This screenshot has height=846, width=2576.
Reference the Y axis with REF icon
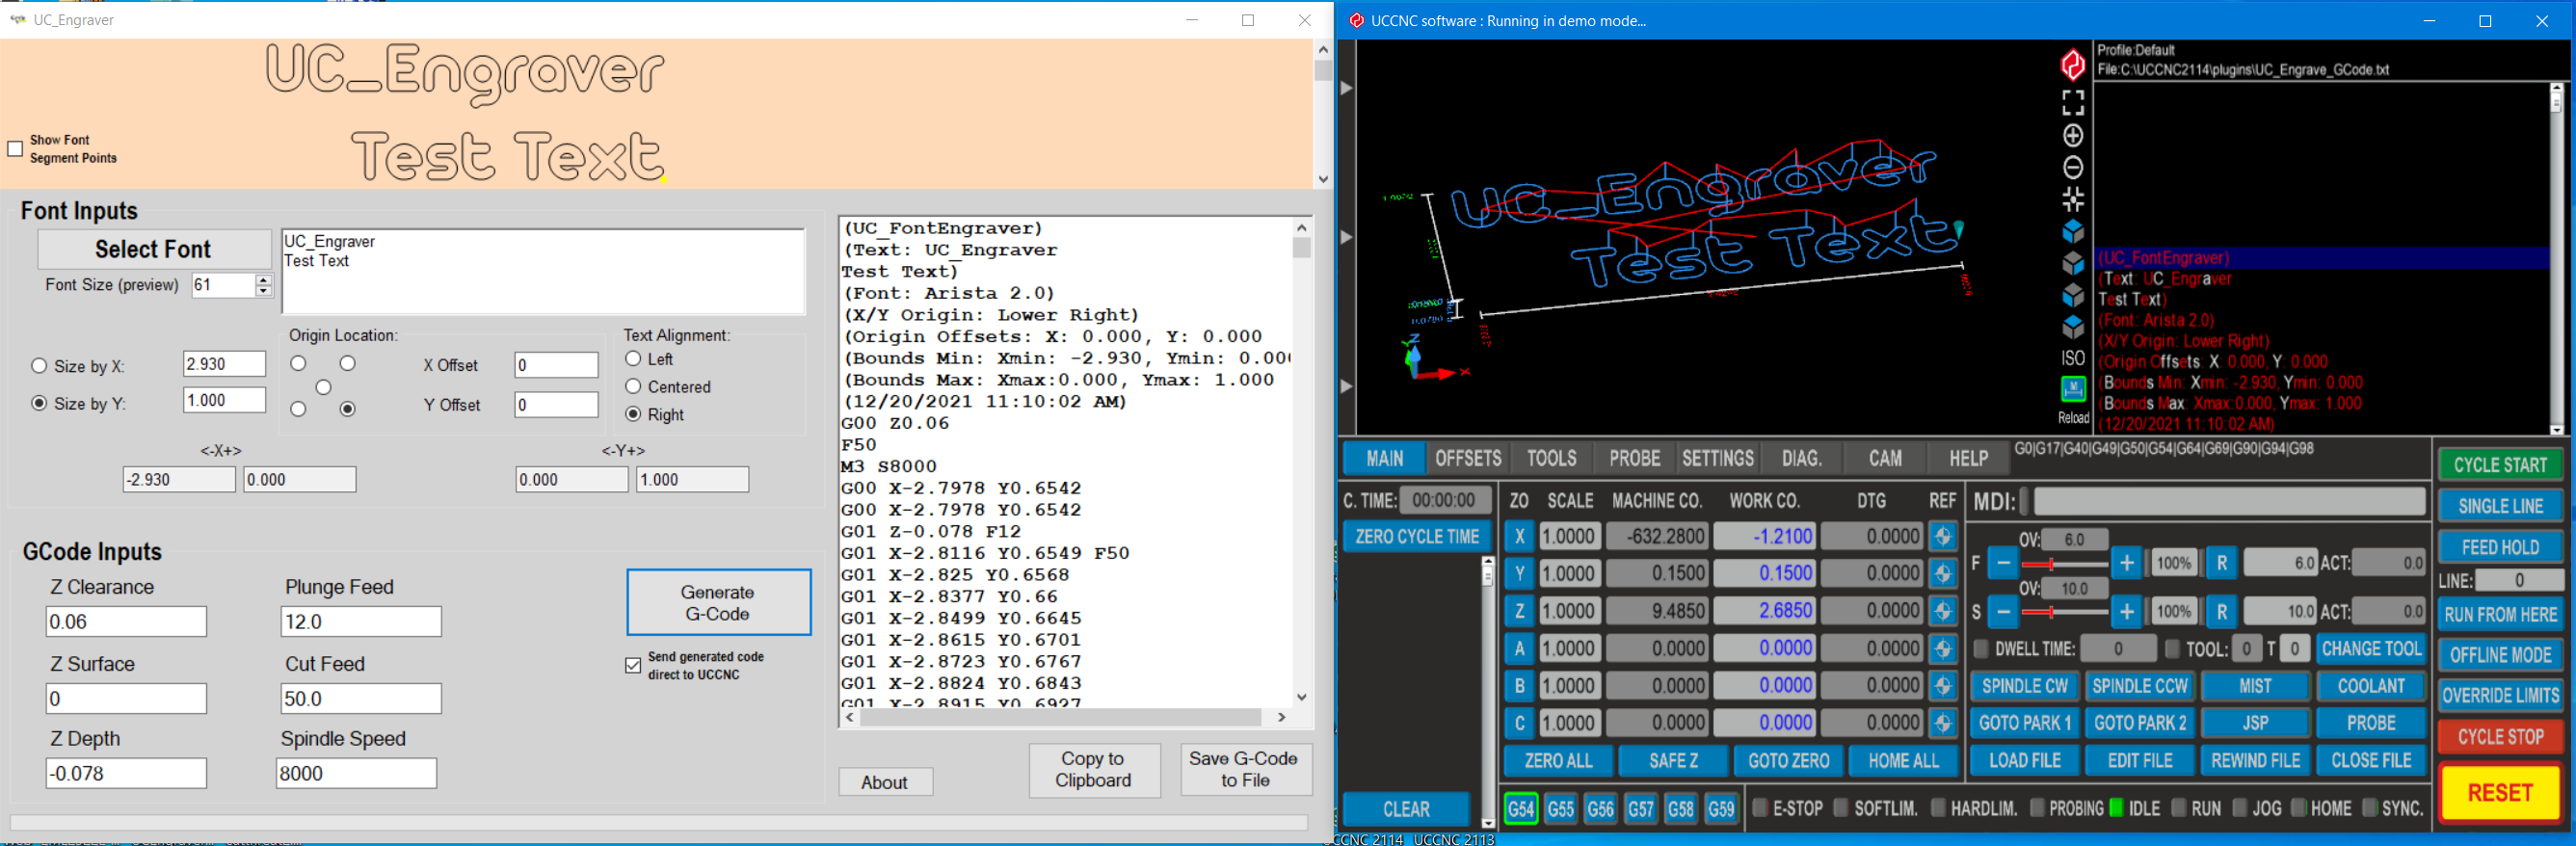click(1943, 573)
